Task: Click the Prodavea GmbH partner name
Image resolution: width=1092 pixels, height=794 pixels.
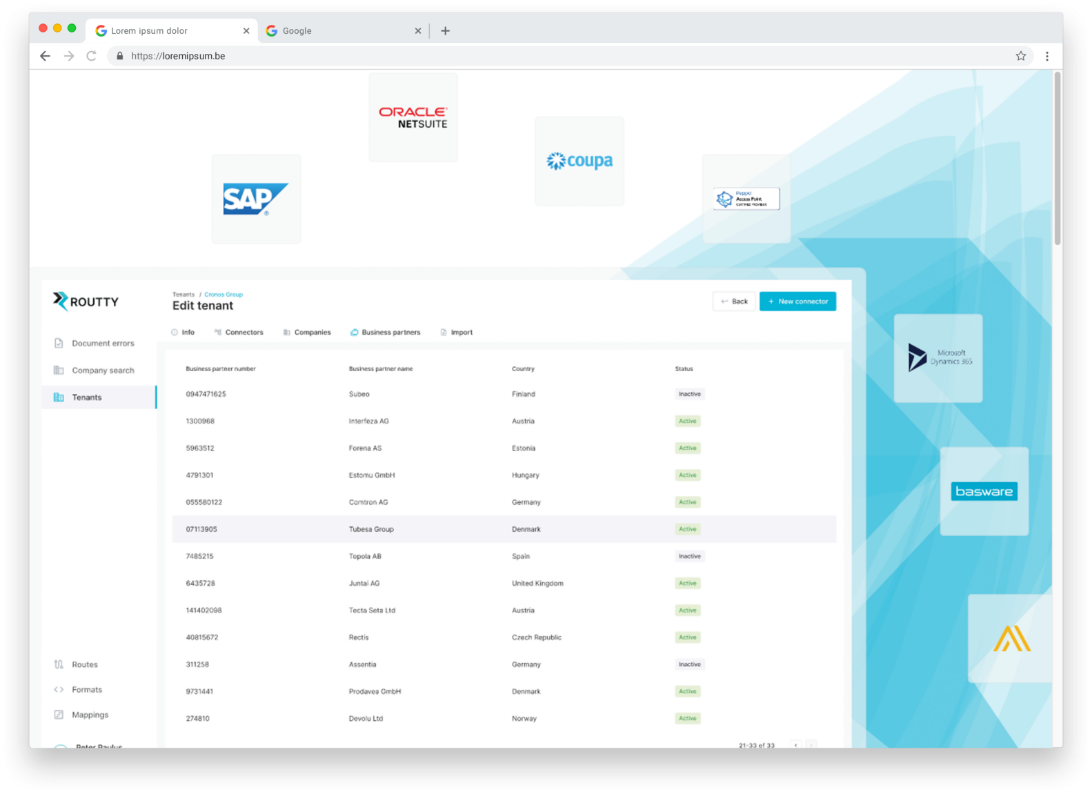Action: tap(375, 692)
